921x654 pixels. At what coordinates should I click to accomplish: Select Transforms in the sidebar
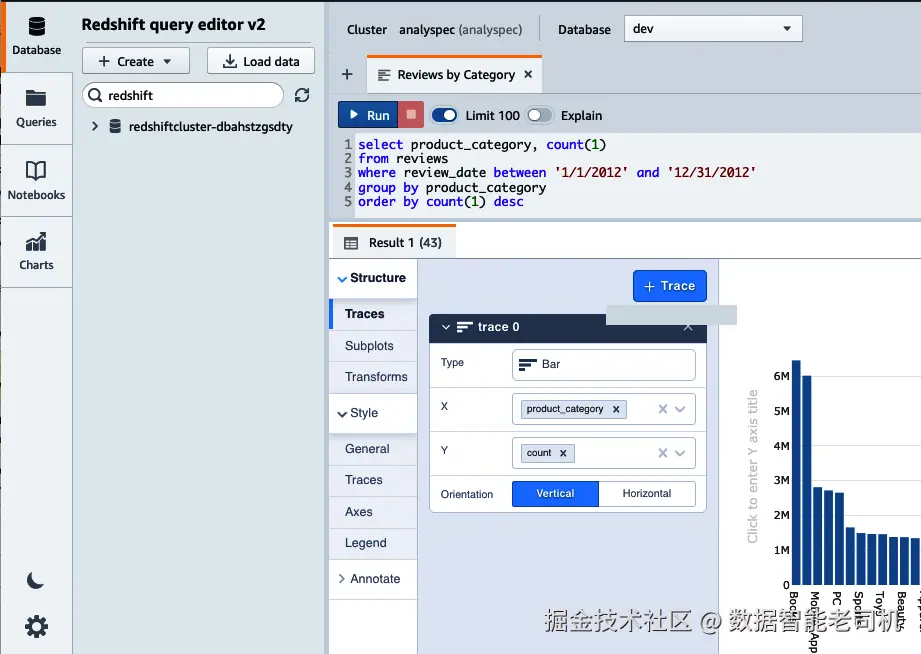(372, 377)
